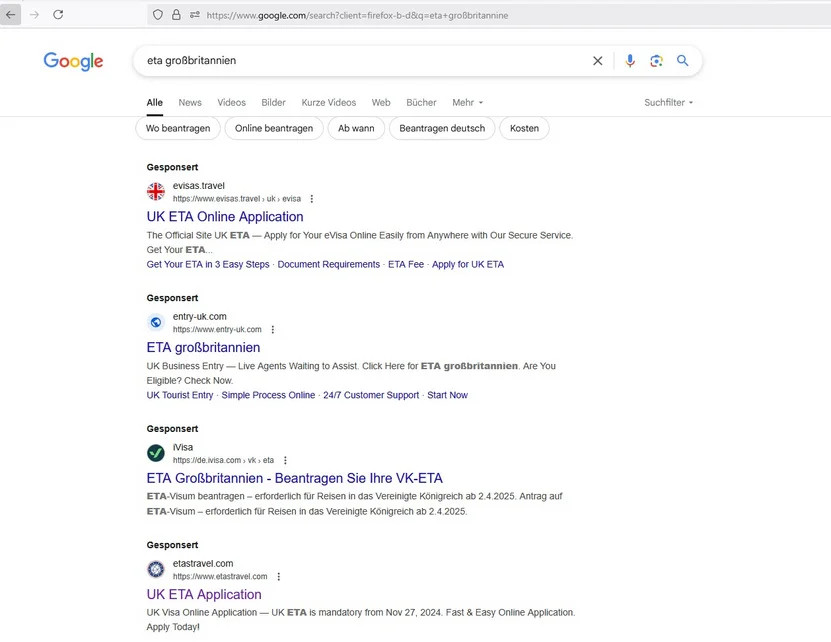Reload the page with the refresh icon
Image resolution: width=831 pixels, height=642 pixels.
click(x=58, y=15)
